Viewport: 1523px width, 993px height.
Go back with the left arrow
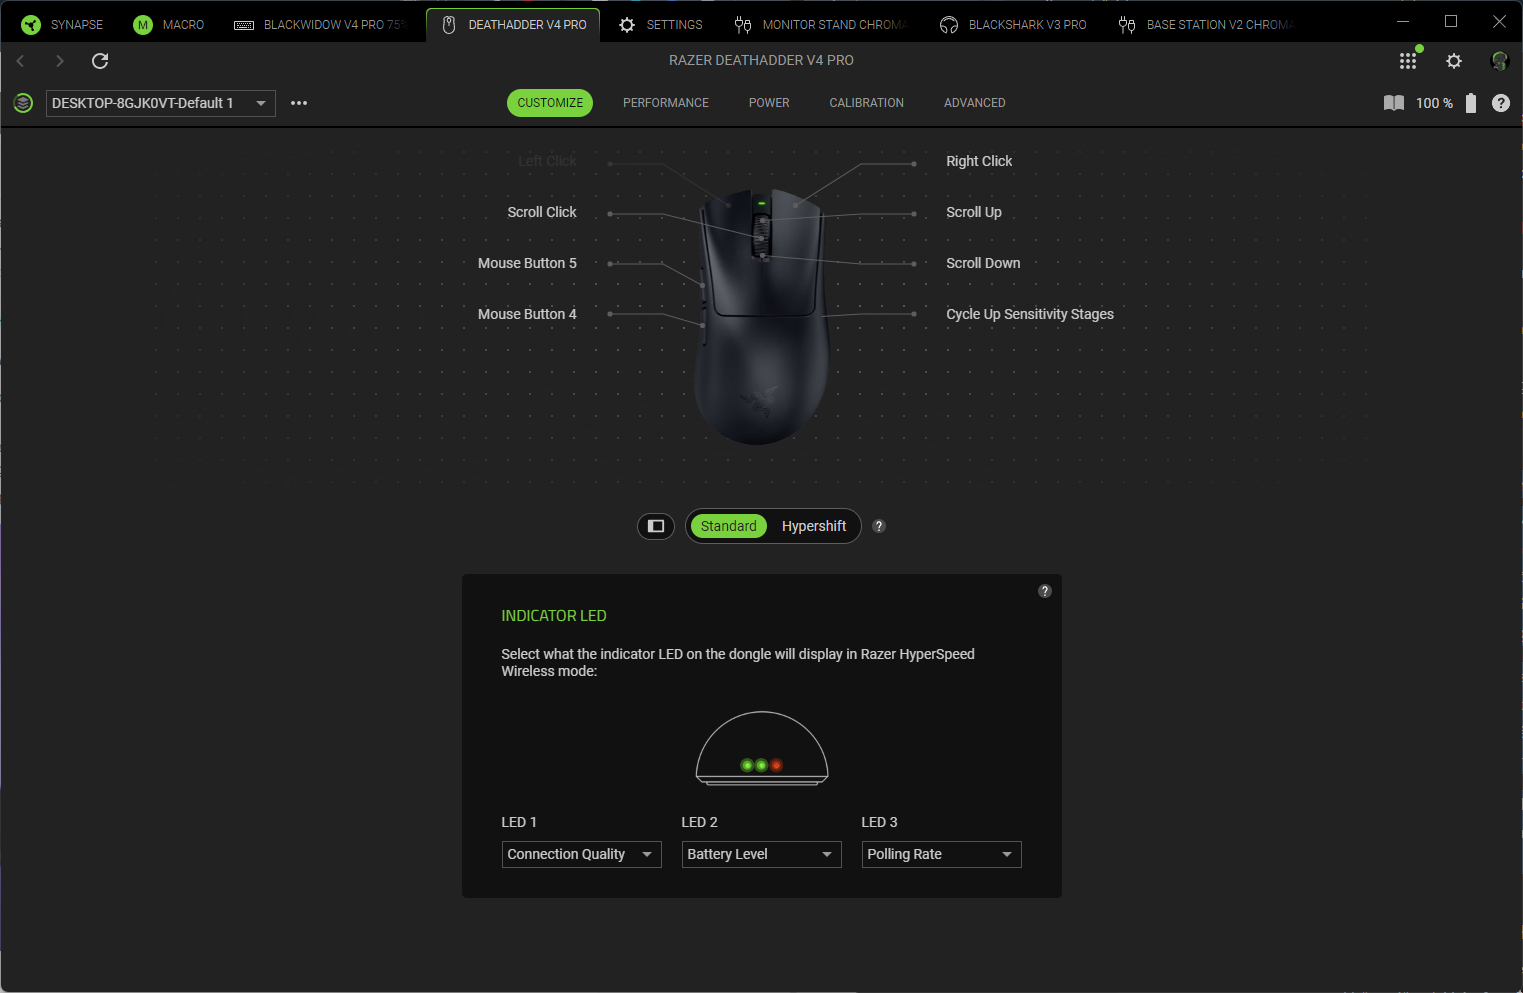[x=21, y=61]
